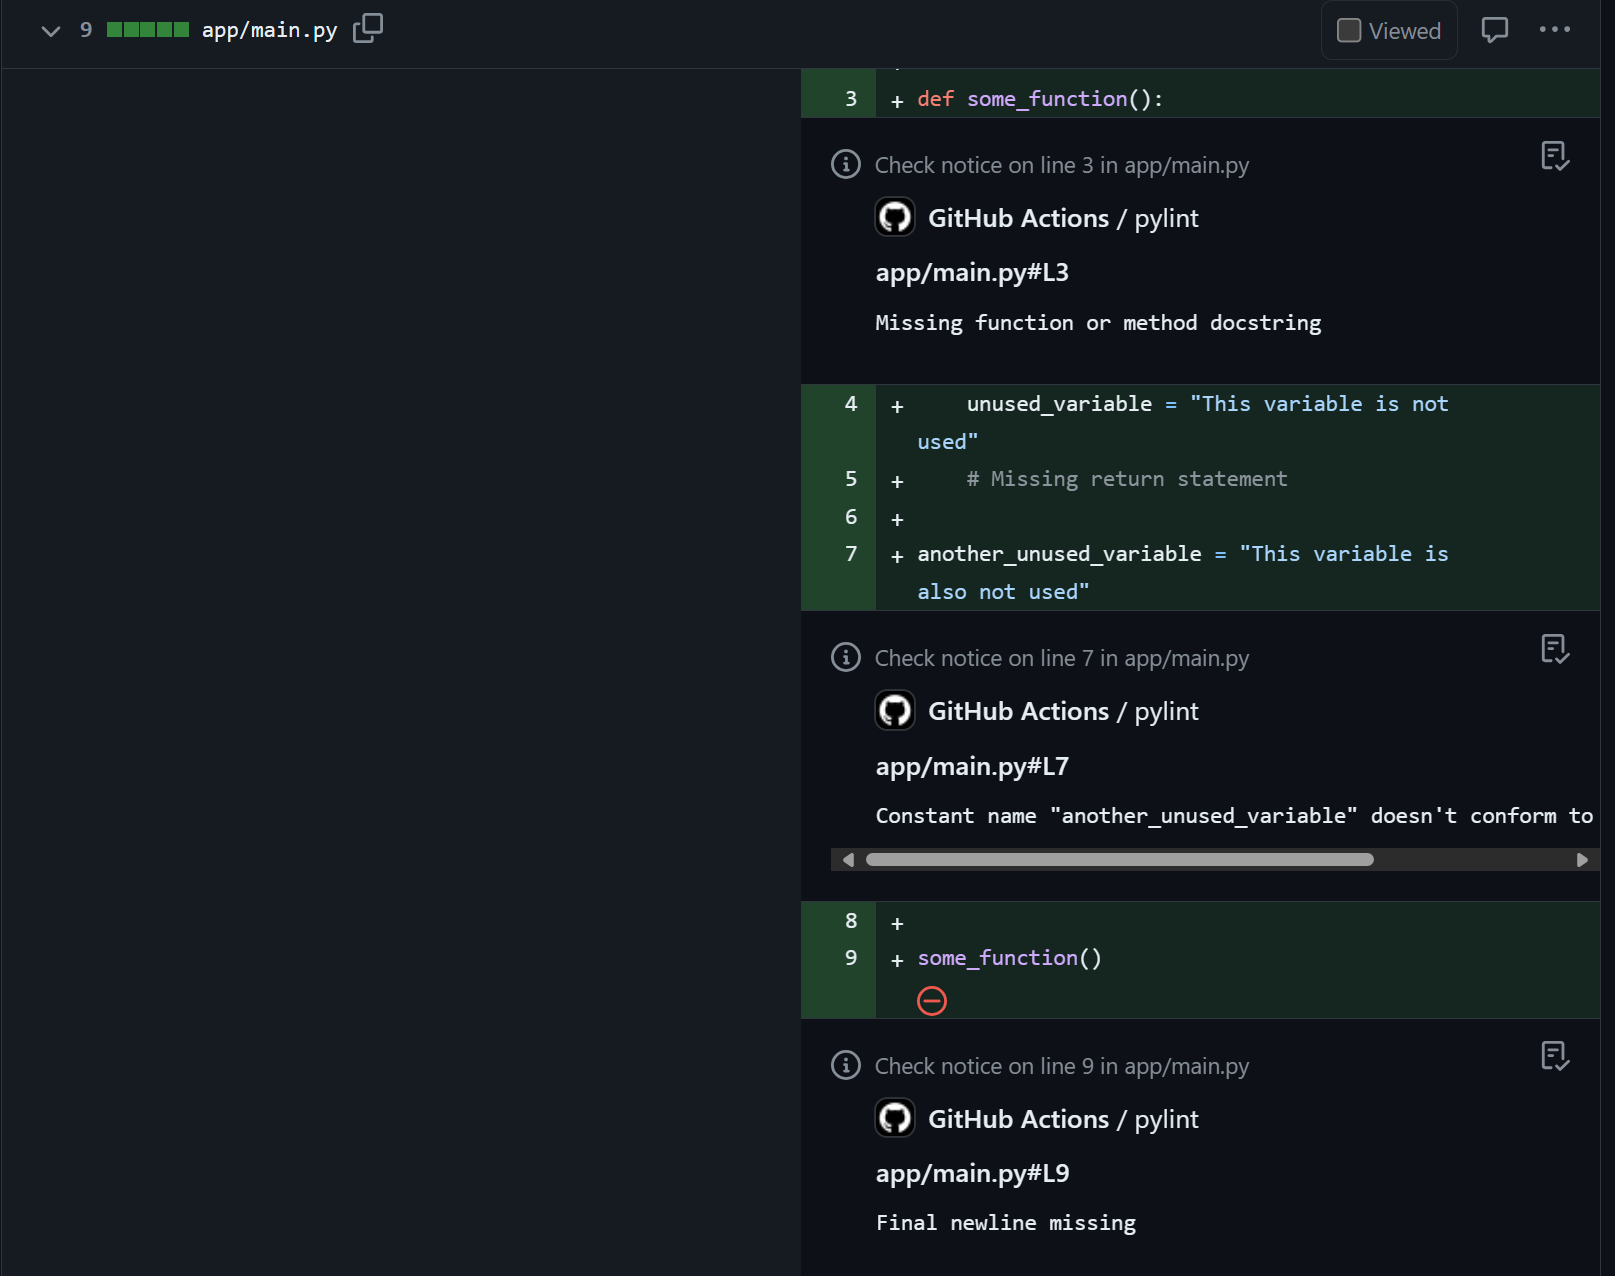Open annotation details icon for line 9 notice
The image size is (1615, 1276).
click(x=1555, y=1056)
